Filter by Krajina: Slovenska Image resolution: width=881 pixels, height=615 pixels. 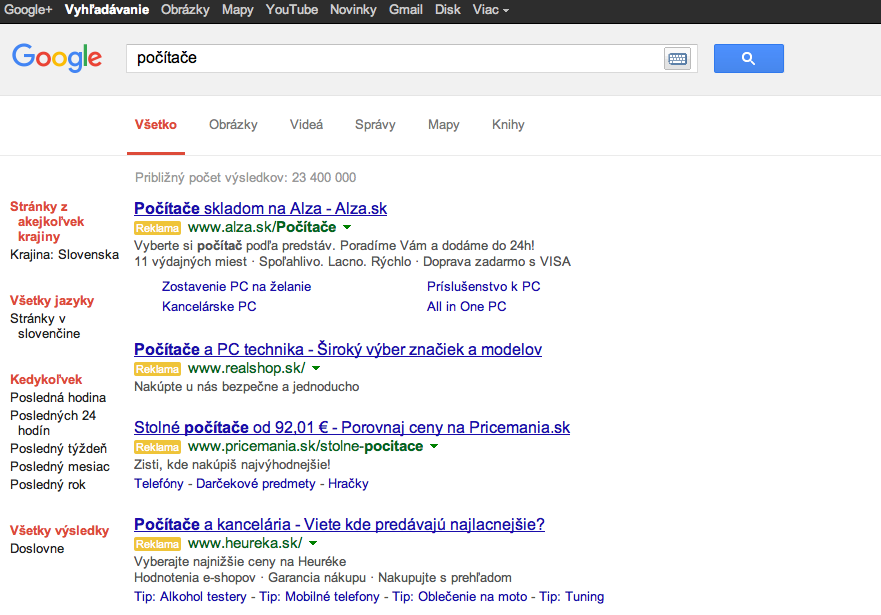click(x=65, y=255)
